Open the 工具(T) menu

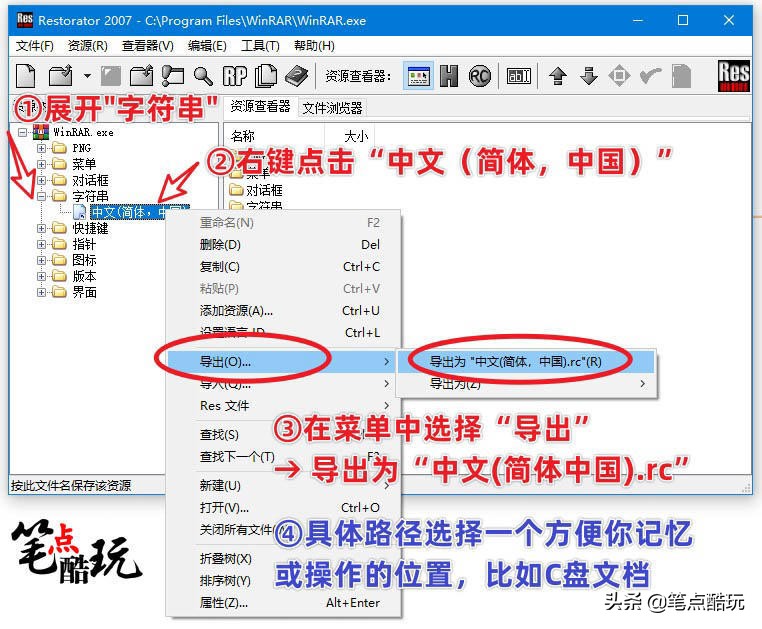pyautogui.click(x=260, y=46)
